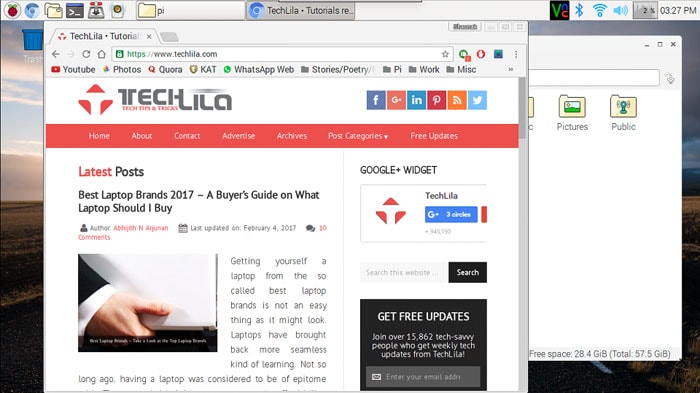Image resolution: width=700 pixels, height=393 pixels.
Task: Bookmark this page with the star icon
Action: (445, 54)
